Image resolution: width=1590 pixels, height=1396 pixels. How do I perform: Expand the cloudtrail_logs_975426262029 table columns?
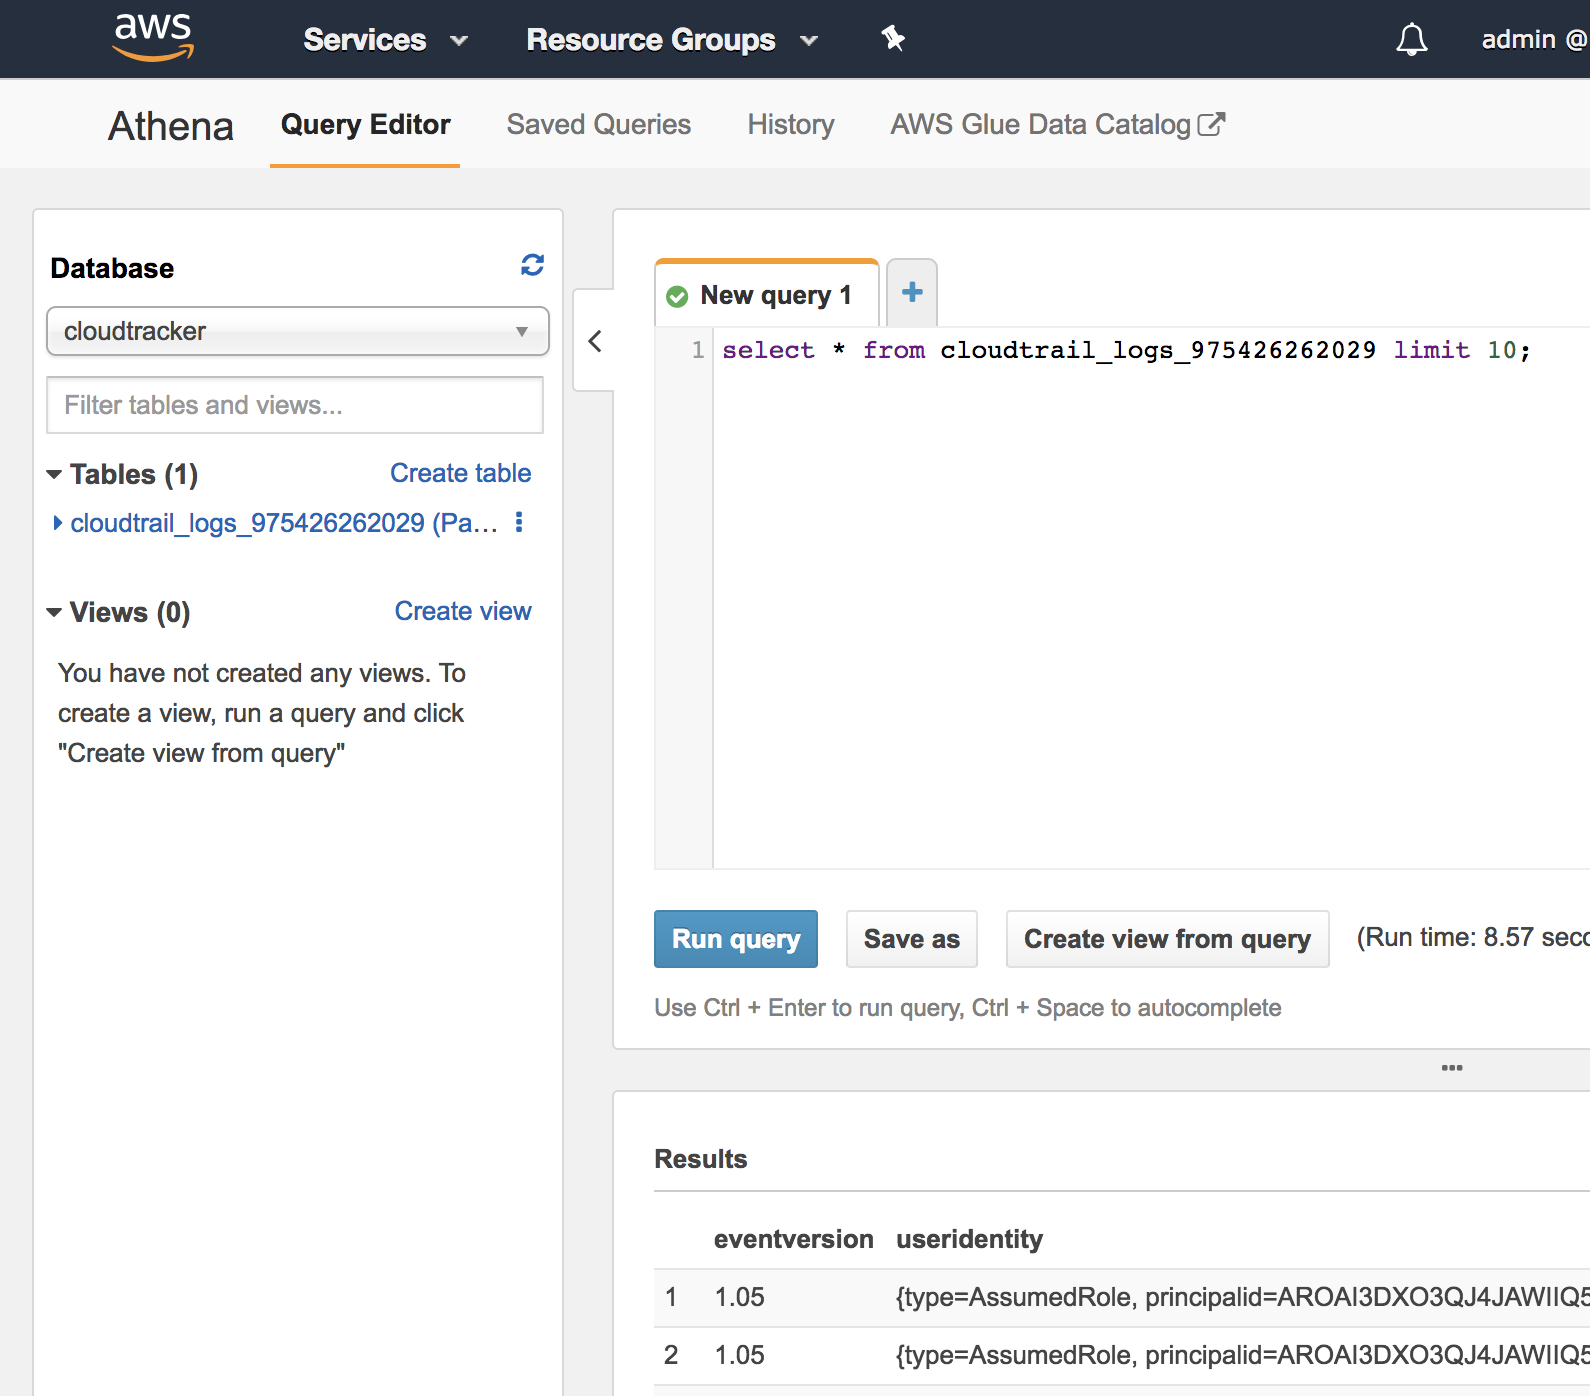[x=58, y=522]
